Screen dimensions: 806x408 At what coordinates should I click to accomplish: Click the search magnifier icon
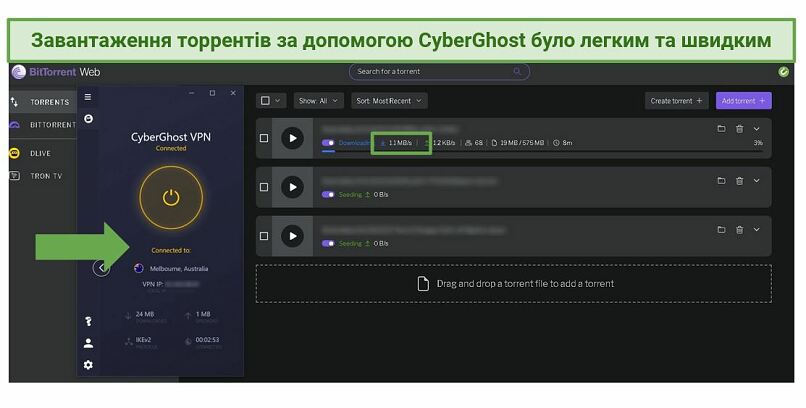(x=517, y=71)
